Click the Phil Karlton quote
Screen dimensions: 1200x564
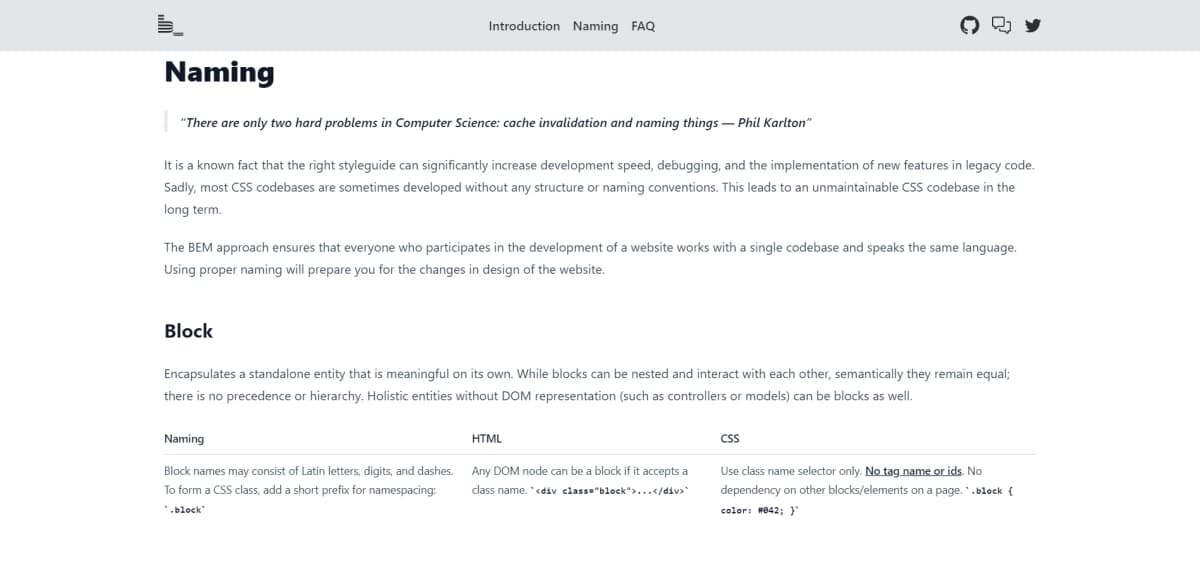coord(496,123)
